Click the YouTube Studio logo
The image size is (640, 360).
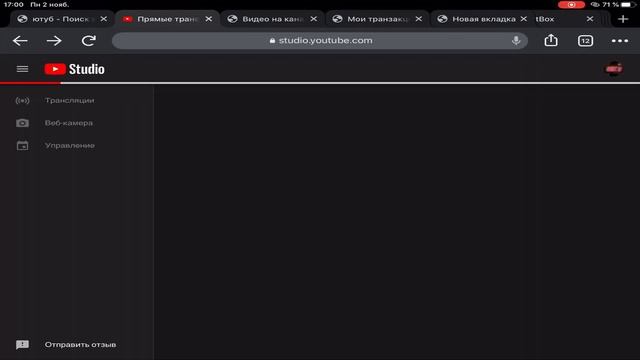point(75,69)
